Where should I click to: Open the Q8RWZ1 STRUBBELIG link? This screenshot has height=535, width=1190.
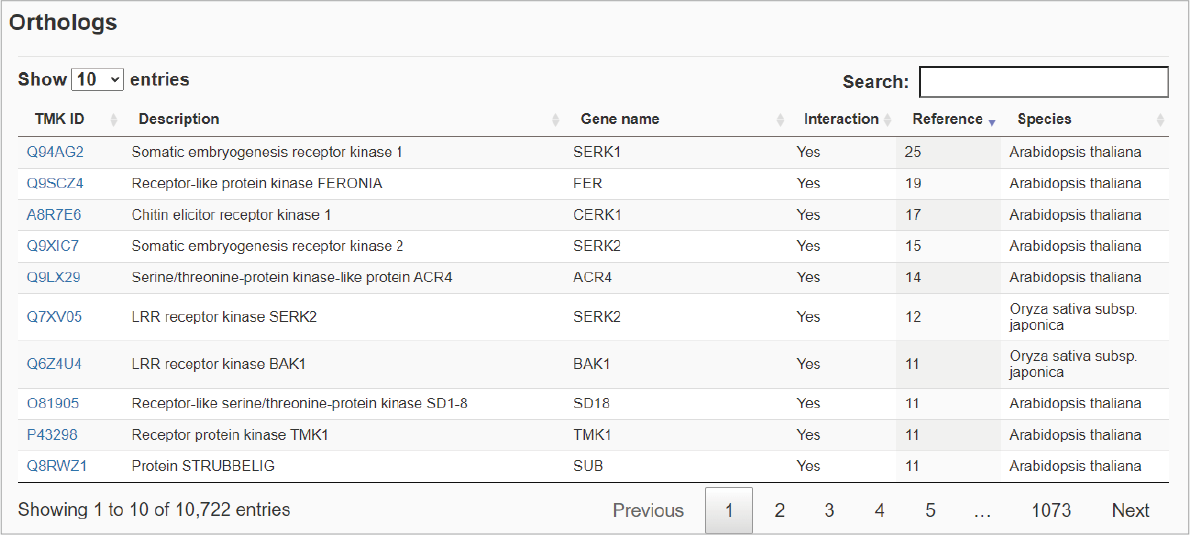tap(56, 466)
